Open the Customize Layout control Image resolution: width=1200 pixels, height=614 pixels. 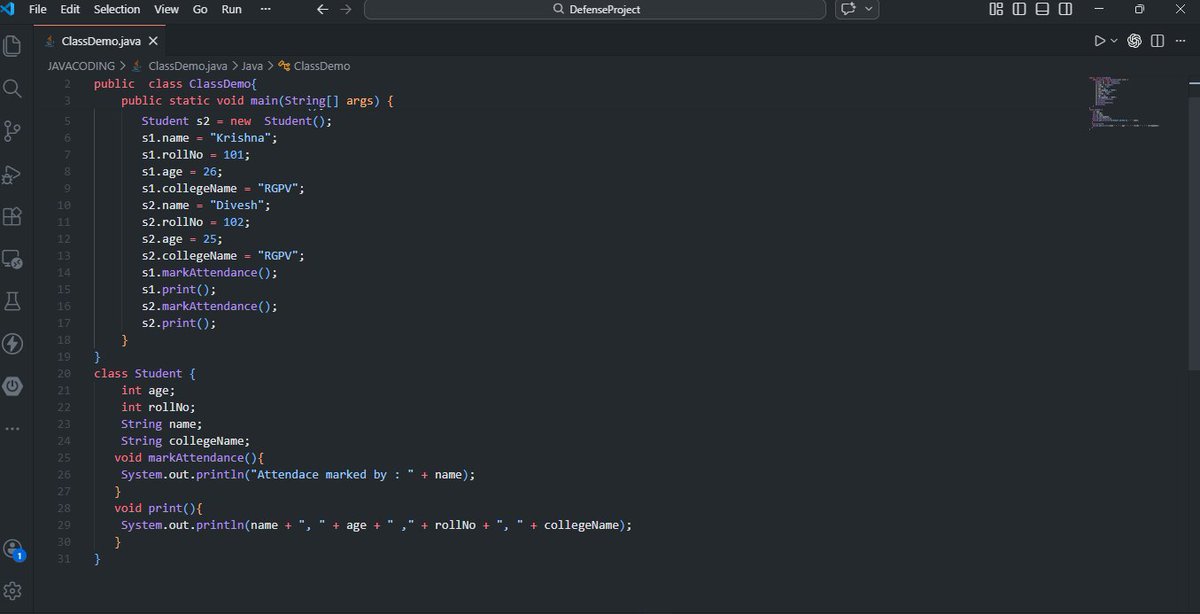(x=996, y=9)
